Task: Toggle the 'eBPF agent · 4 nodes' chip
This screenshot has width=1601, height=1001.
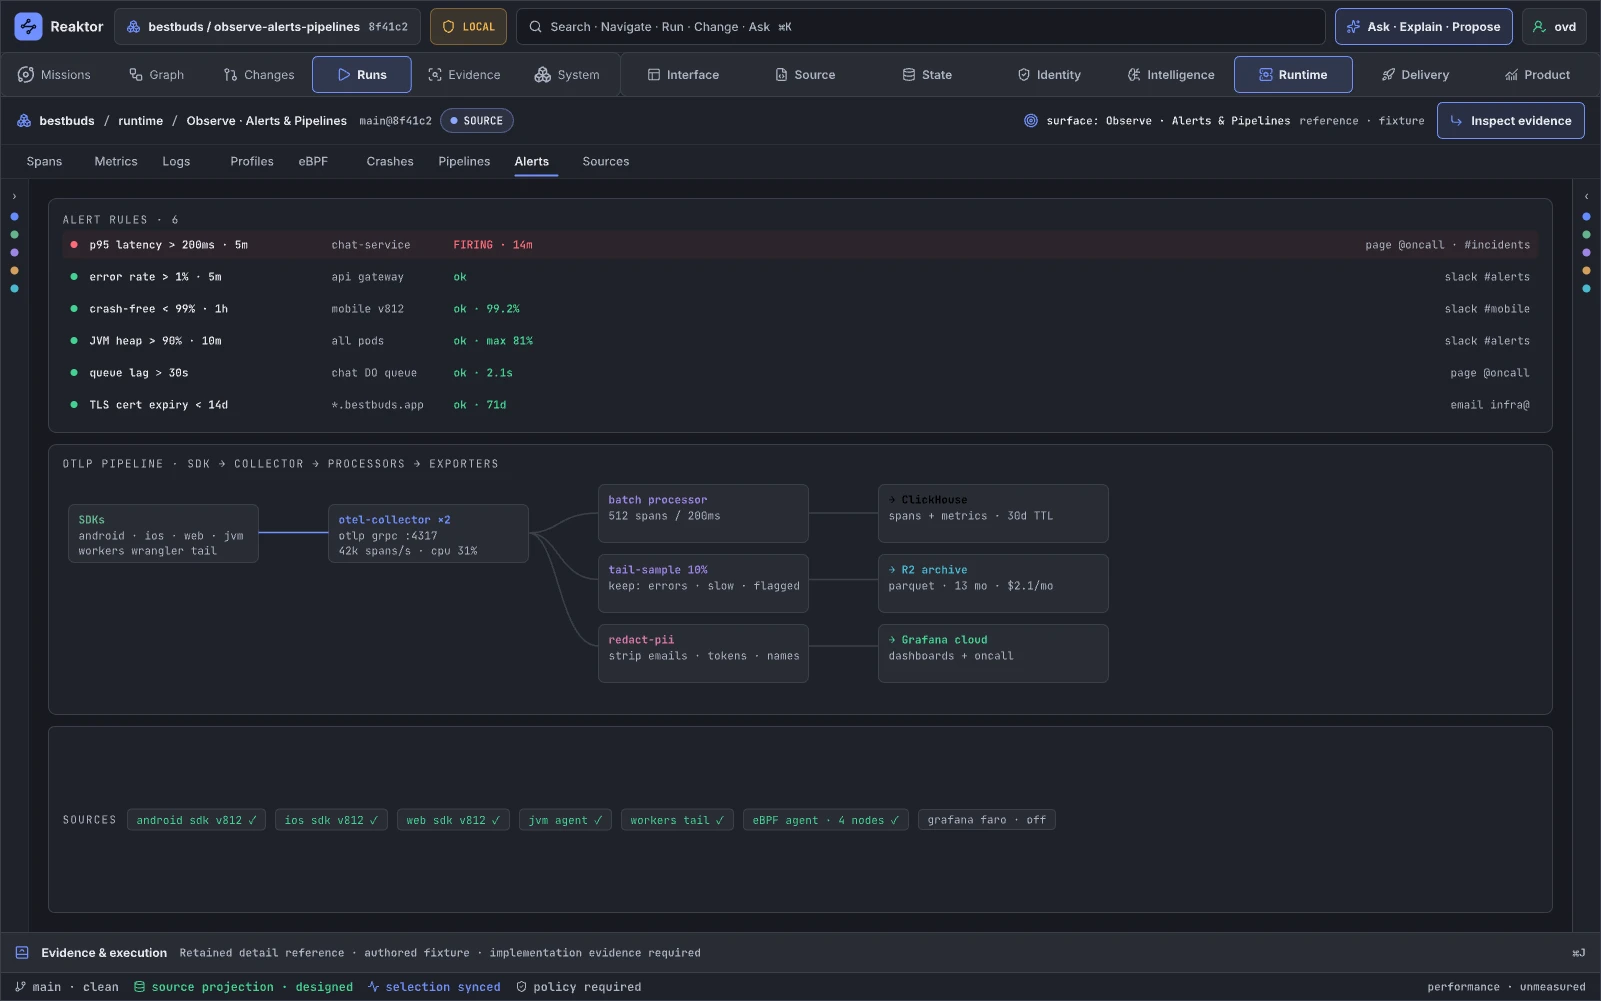Action: click(x=825, y=820)
